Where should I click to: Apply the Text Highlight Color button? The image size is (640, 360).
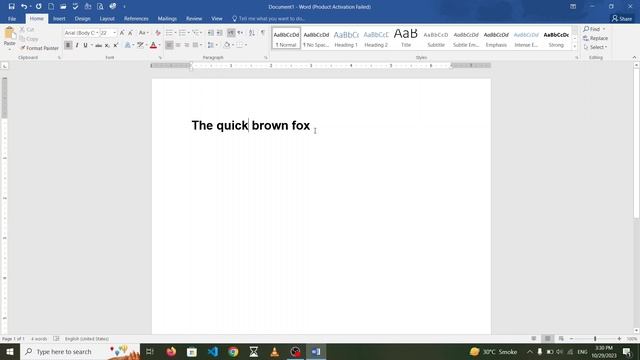[x=140, y=45]
